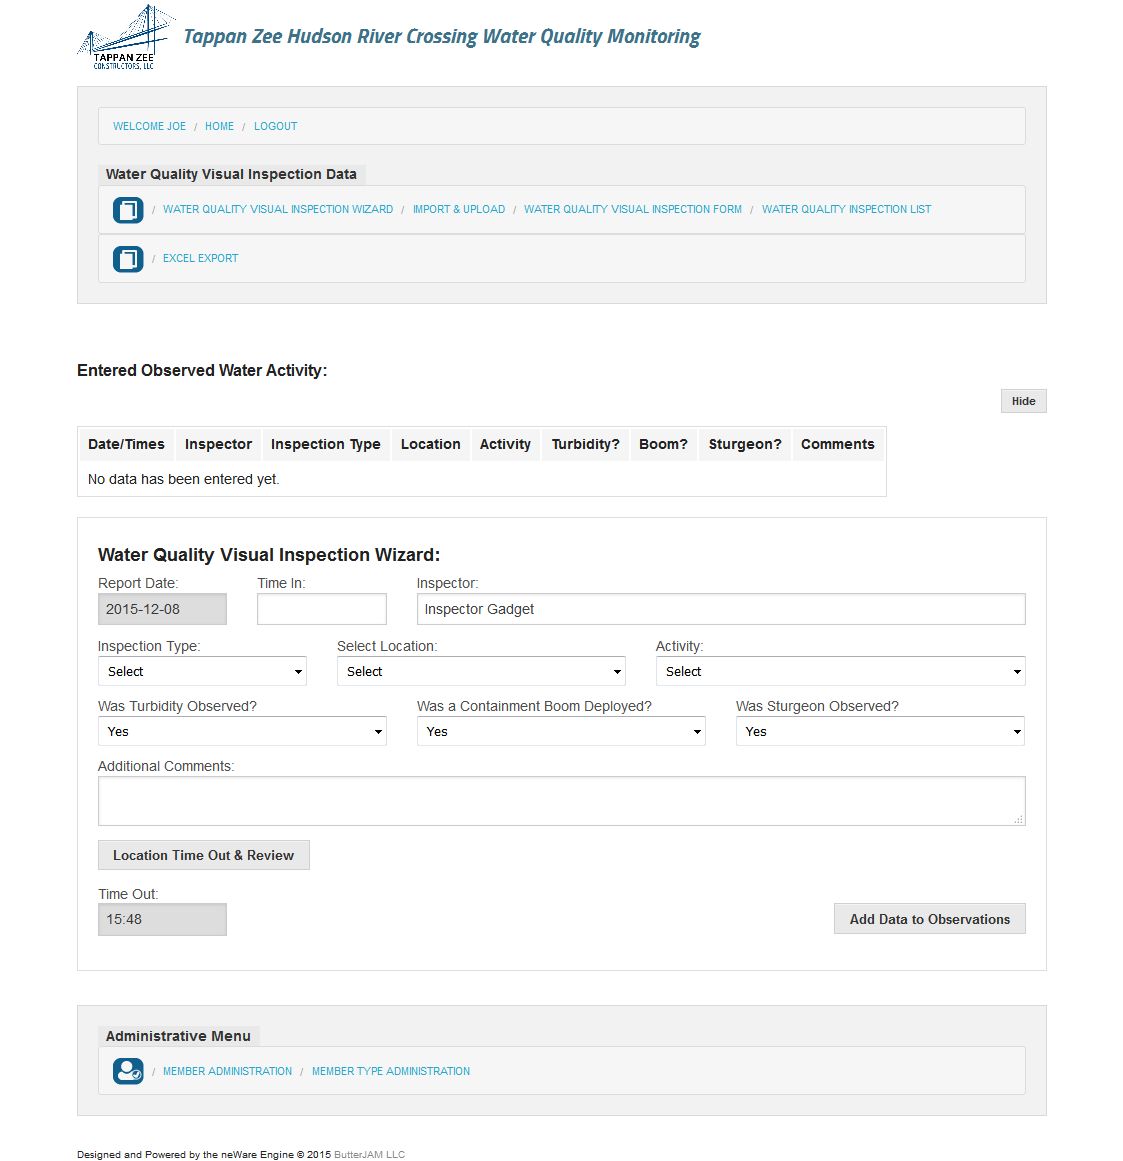
Task: Click the document icon beside Excel Export
Action: pos(128,259)
